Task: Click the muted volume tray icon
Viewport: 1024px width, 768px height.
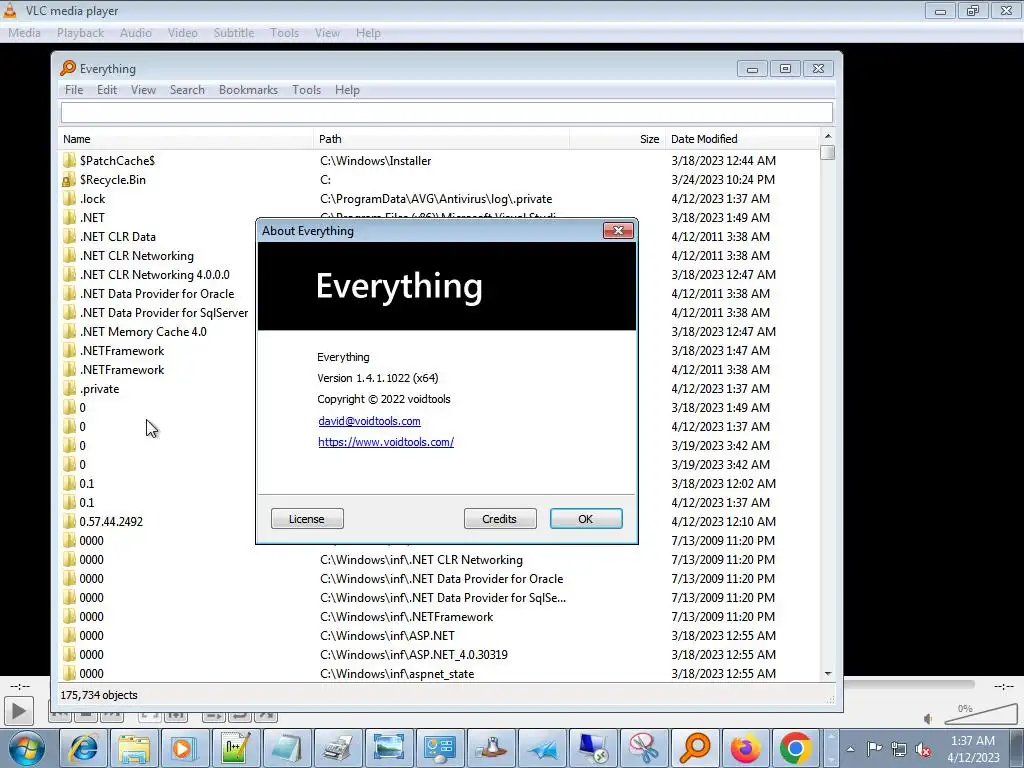Action: pyautogui.click(x=923, y=749)
